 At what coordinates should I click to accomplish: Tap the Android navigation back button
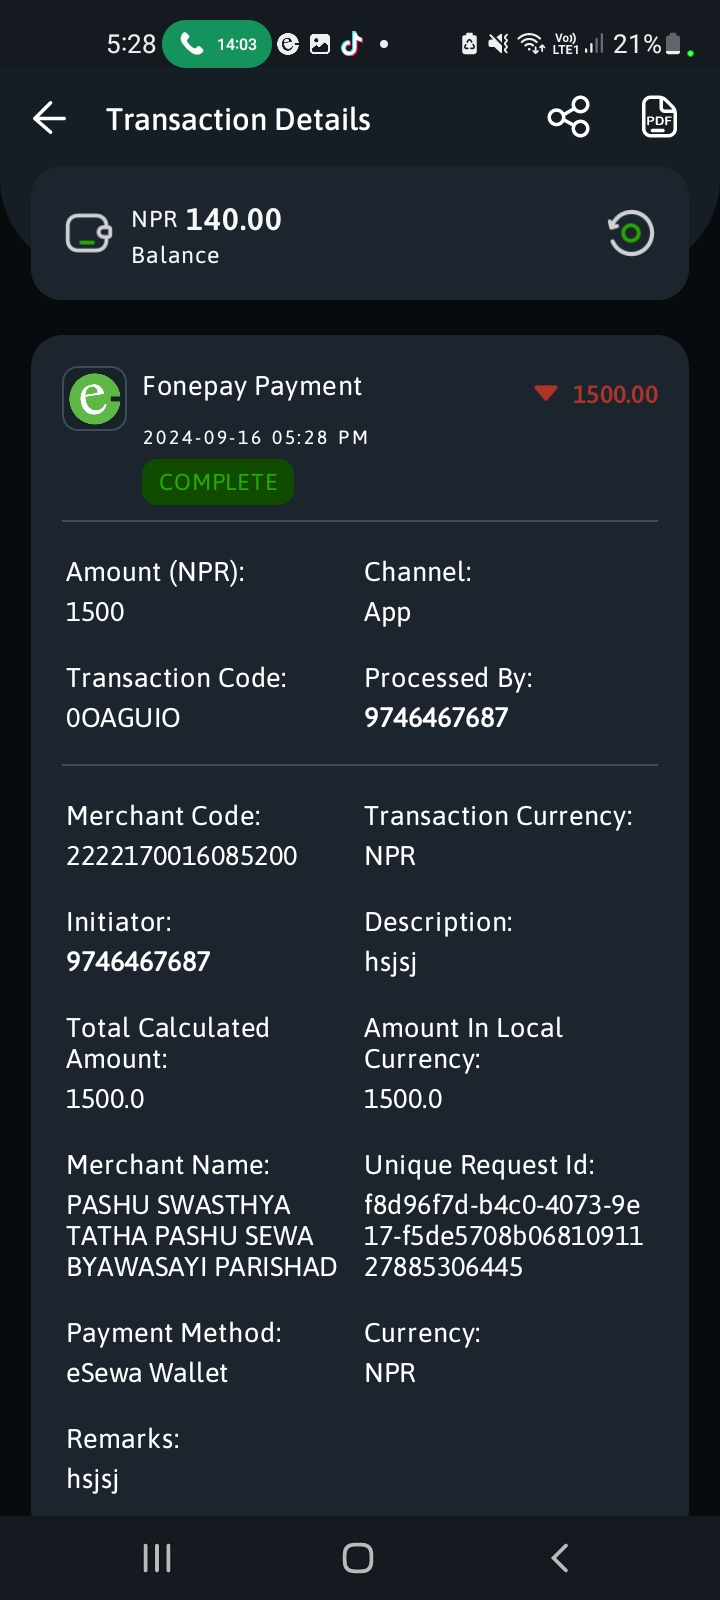click(560, 1558)
